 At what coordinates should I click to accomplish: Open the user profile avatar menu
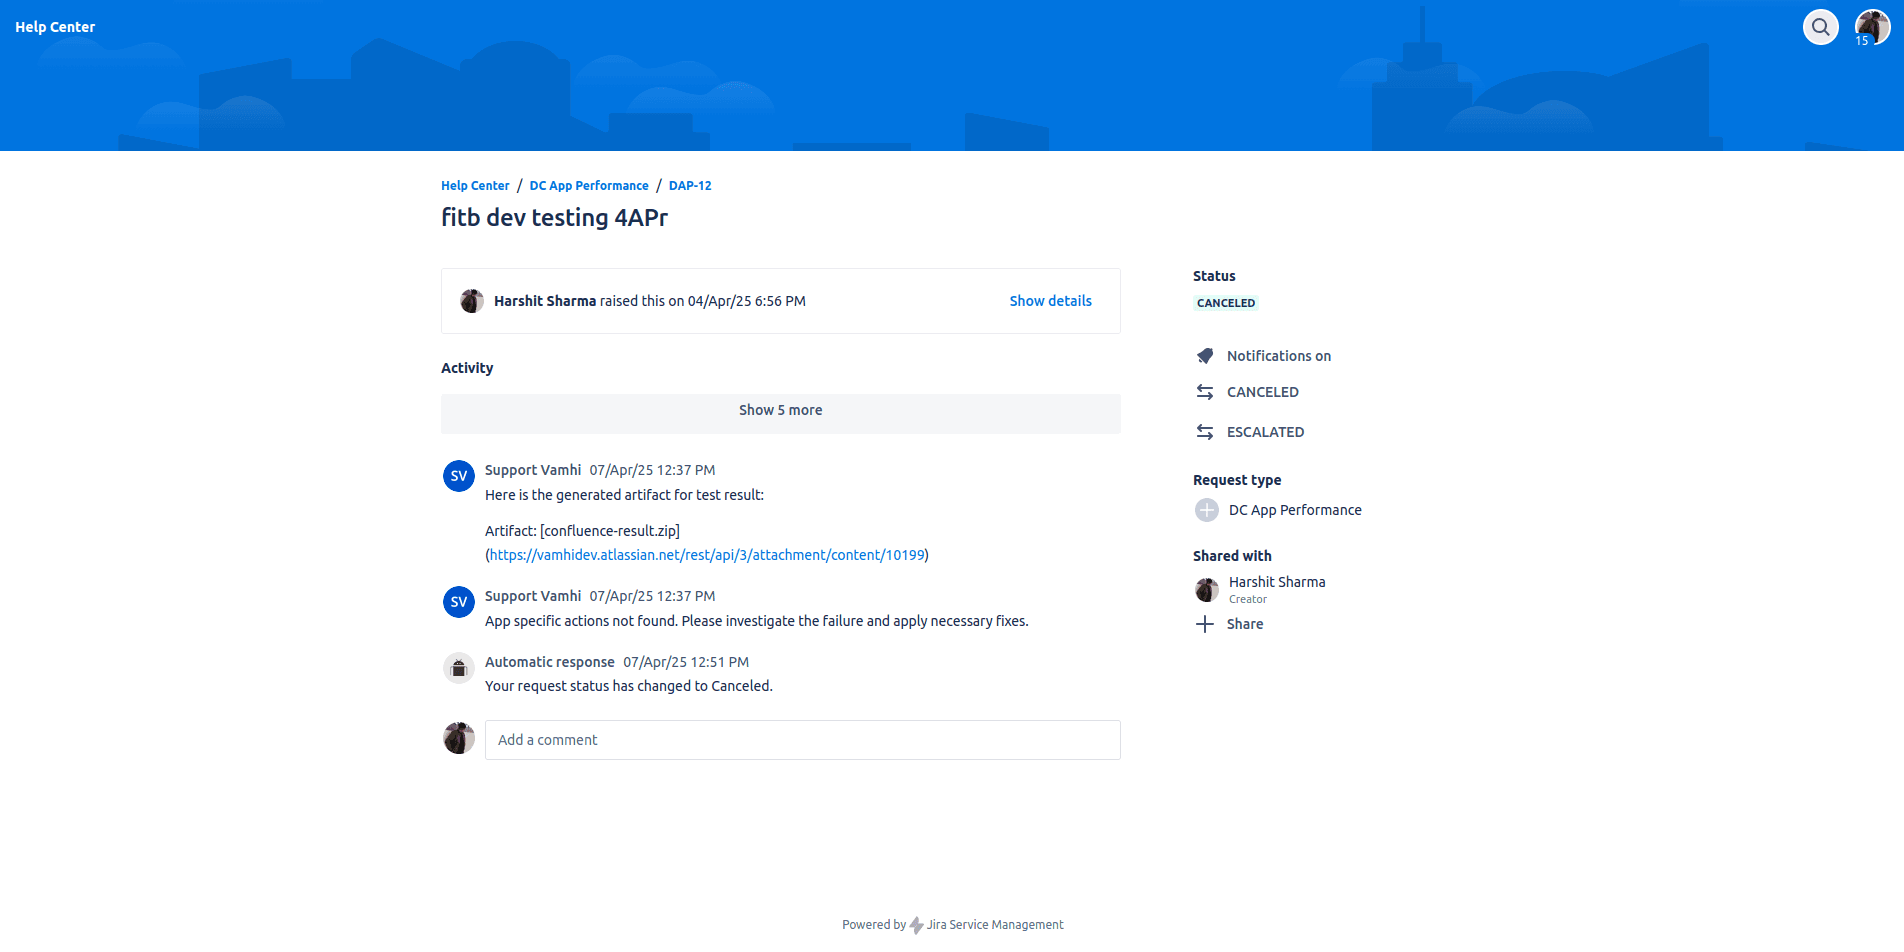click(1871, 27)
